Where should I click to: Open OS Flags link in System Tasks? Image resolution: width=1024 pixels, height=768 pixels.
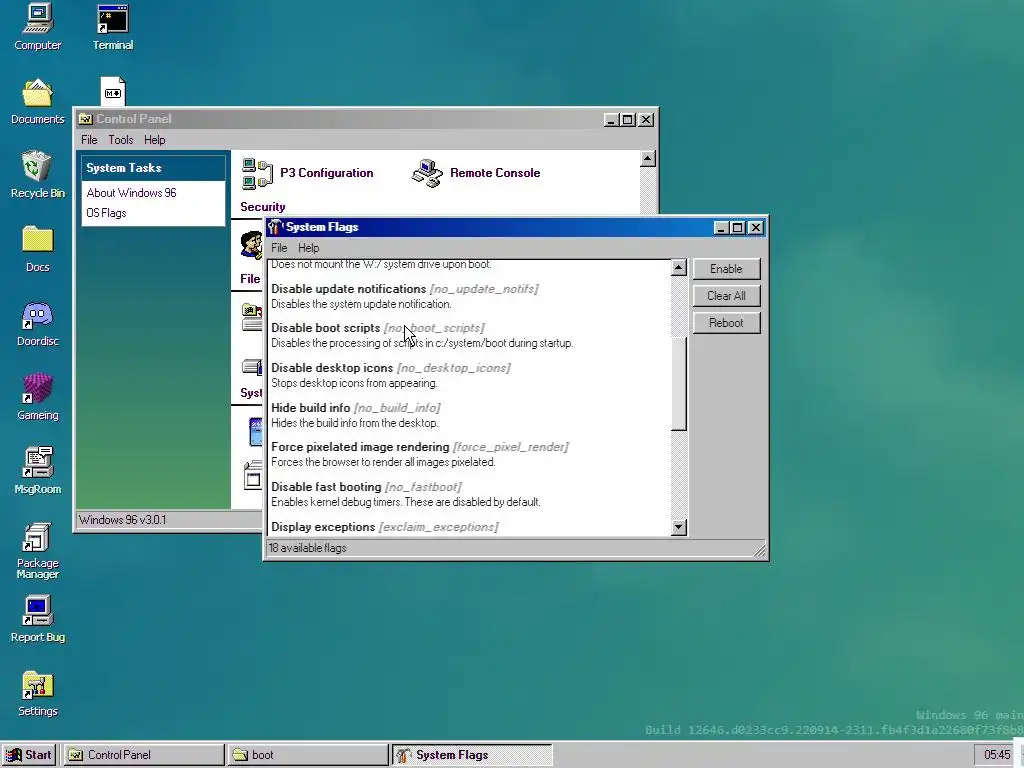point(106,213)
